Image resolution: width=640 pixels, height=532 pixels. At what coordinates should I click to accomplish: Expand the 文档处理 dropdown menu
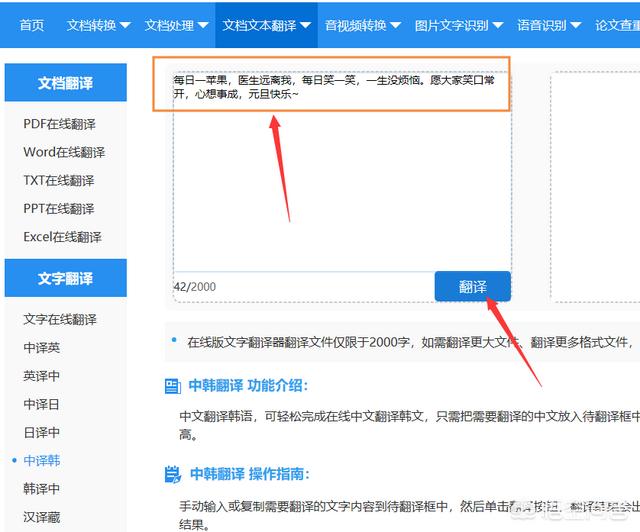coord(176,24)
